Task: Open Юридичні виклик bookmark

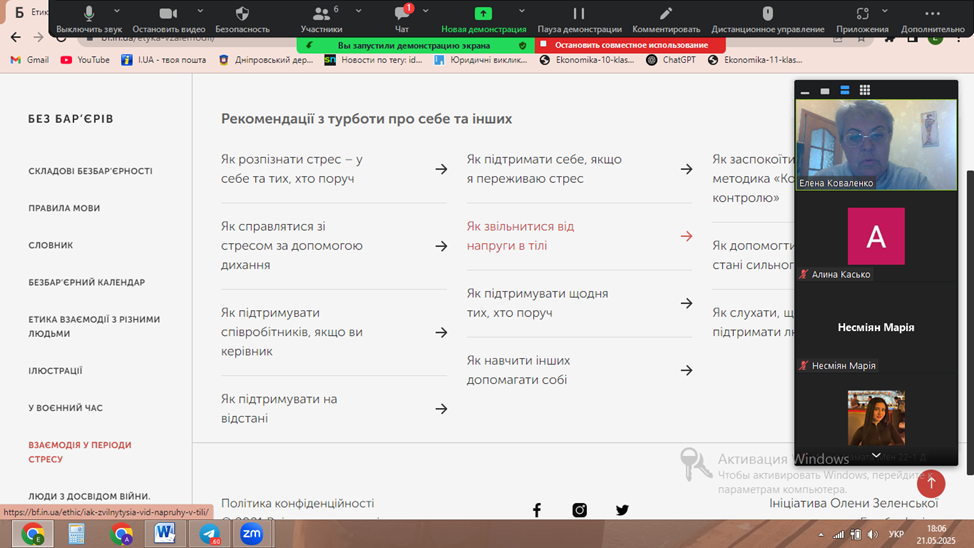Action: 481,60
